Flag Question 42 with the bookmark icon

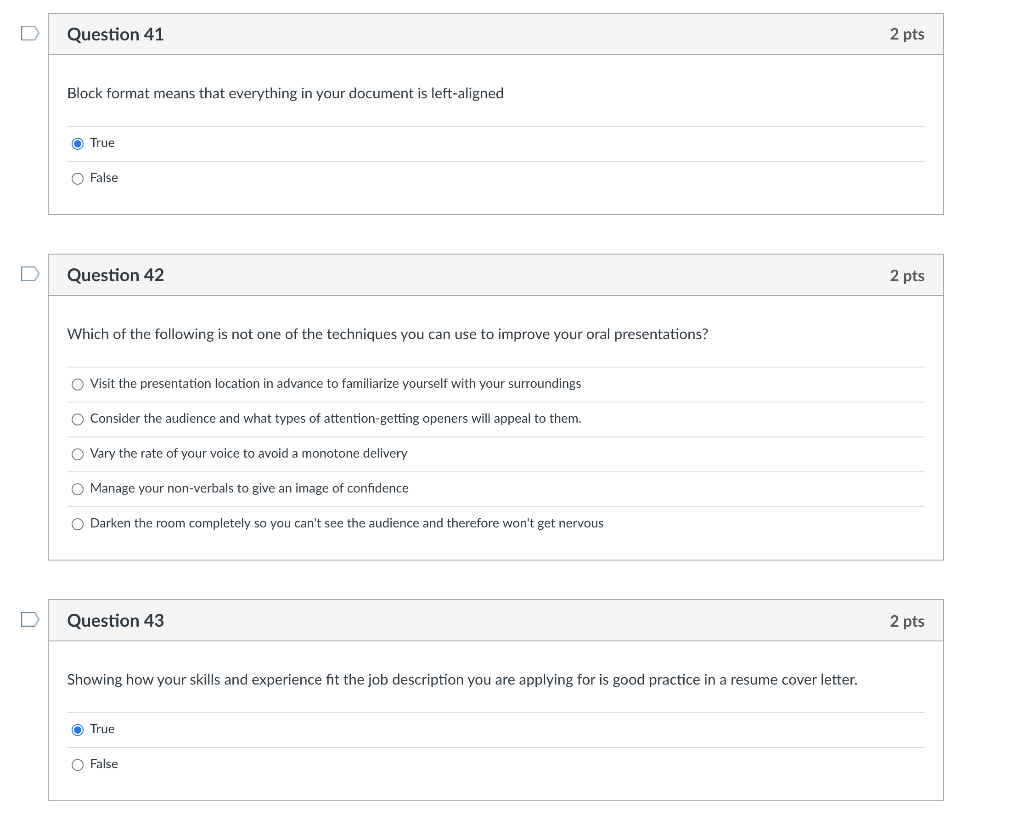pyautogui.click(x=30, y=274)
